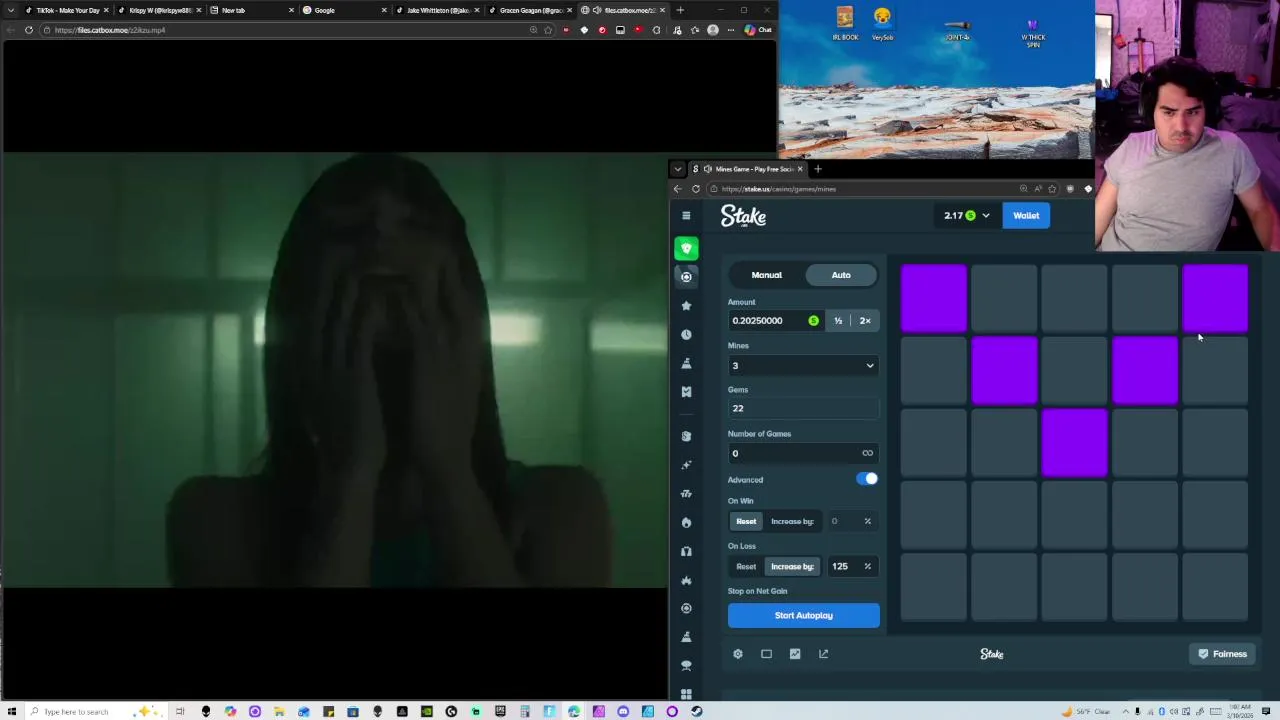
Task: Open game settings gear below Start Autoplay
Action: tap(738, 654)
